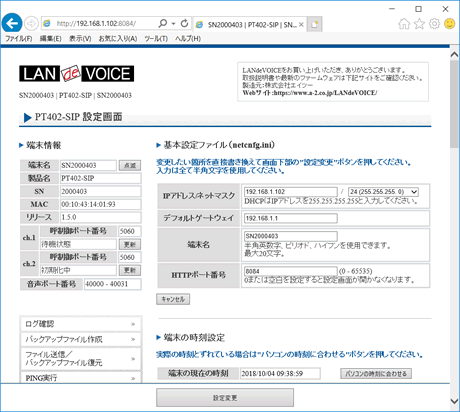The width and height of the screenshot is (460, 412).
Task: Click the PT402-SIP 設定画面 heading
Action: click(79, 117)
